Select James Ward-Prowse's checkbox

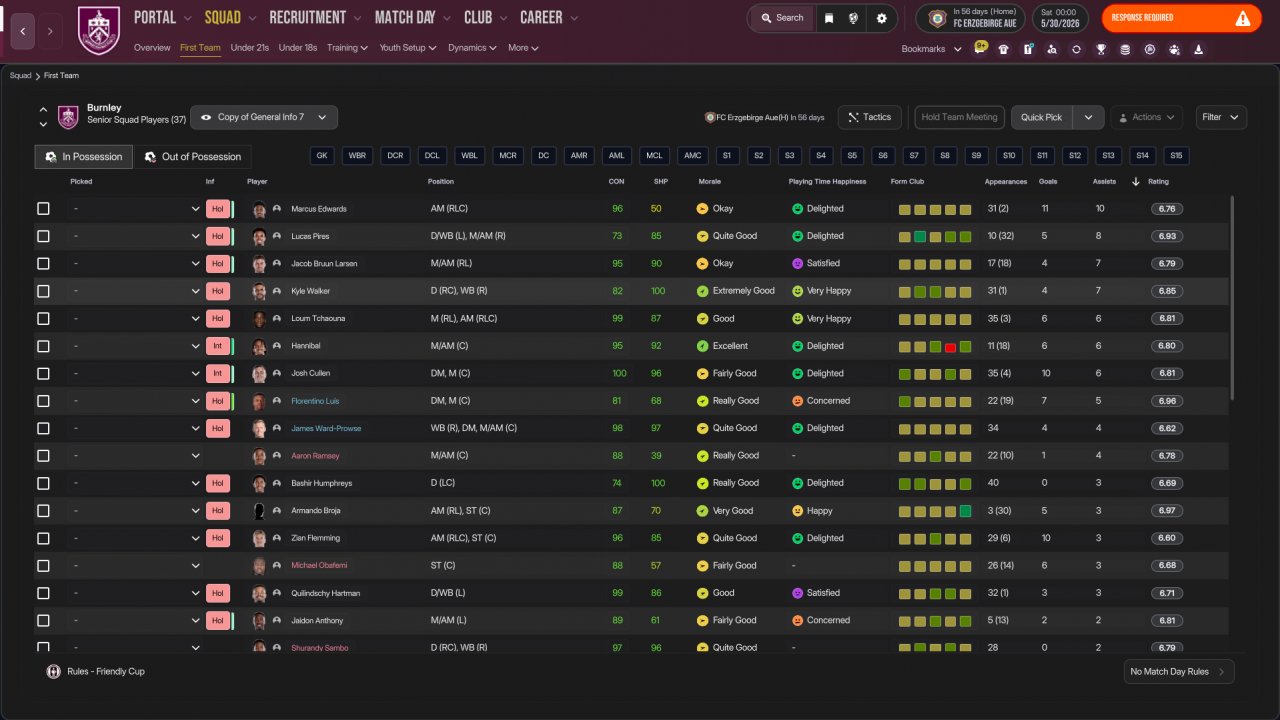pyautogui.click(x=43, y=428)
